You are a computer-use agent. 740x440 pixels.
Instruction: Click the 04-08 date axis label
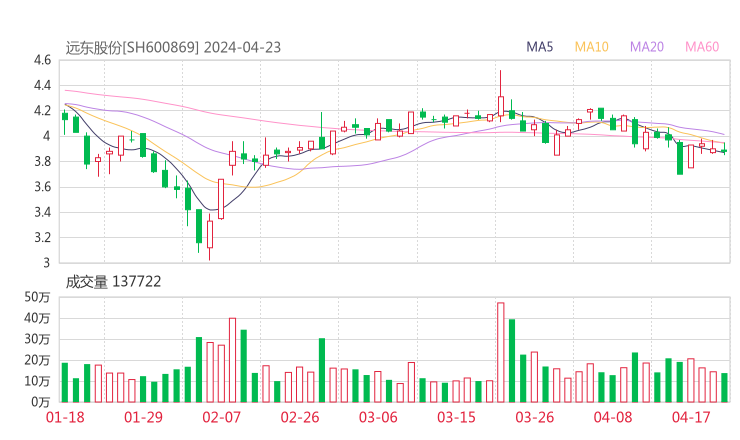pyautogui.click(x=613, y=417)
